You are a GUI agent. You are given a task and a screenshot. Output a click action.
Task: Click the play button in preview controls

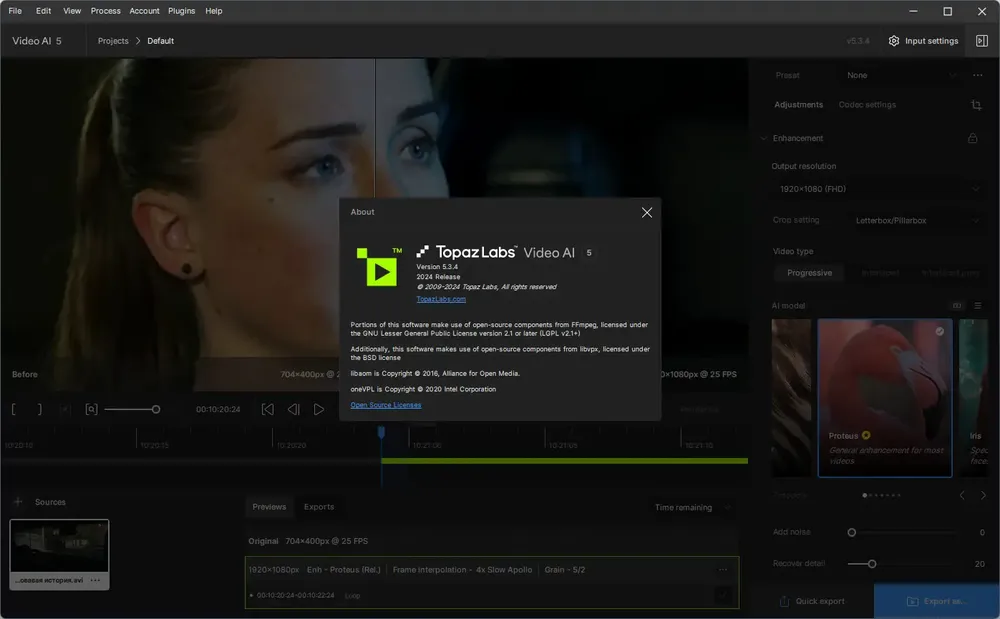pos(319,409)
